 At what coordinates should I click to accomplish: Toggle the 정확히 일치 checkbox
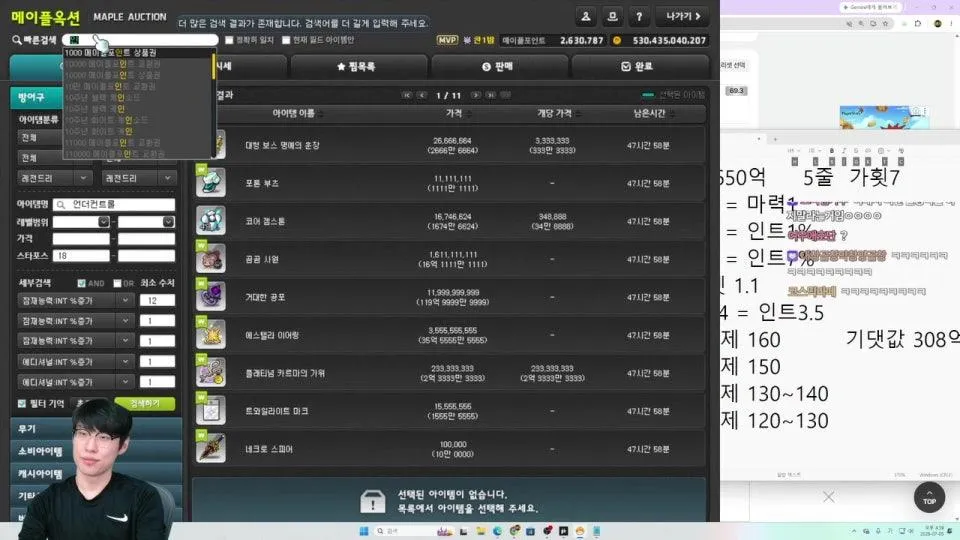pos(230,40)
